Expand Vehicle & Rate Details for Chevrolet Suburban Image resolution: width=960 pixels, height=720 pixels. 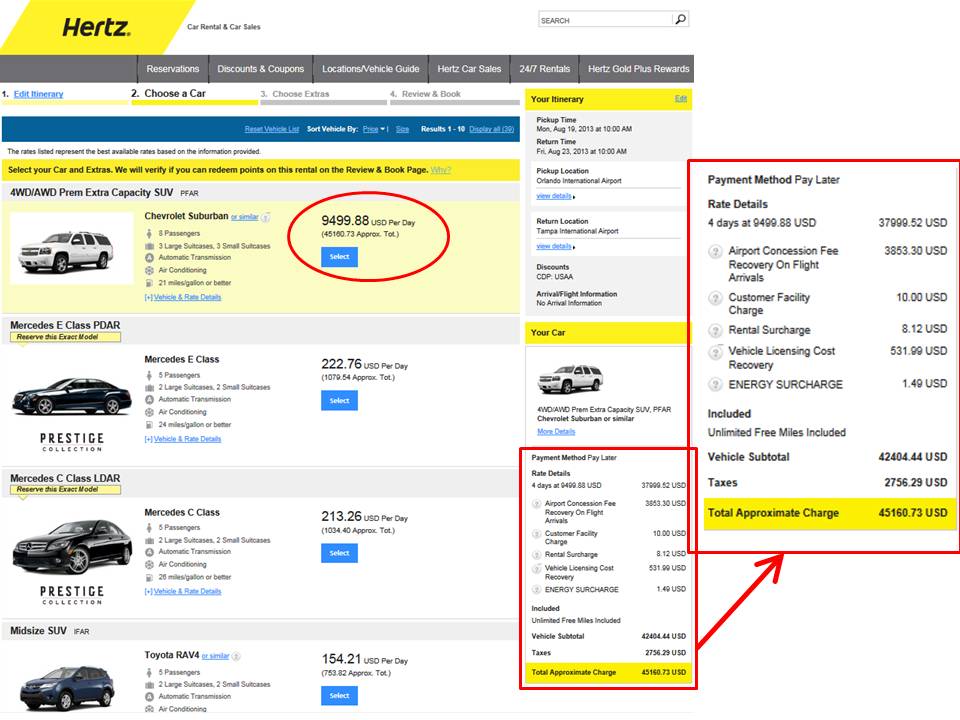click(x=183, y=298)
